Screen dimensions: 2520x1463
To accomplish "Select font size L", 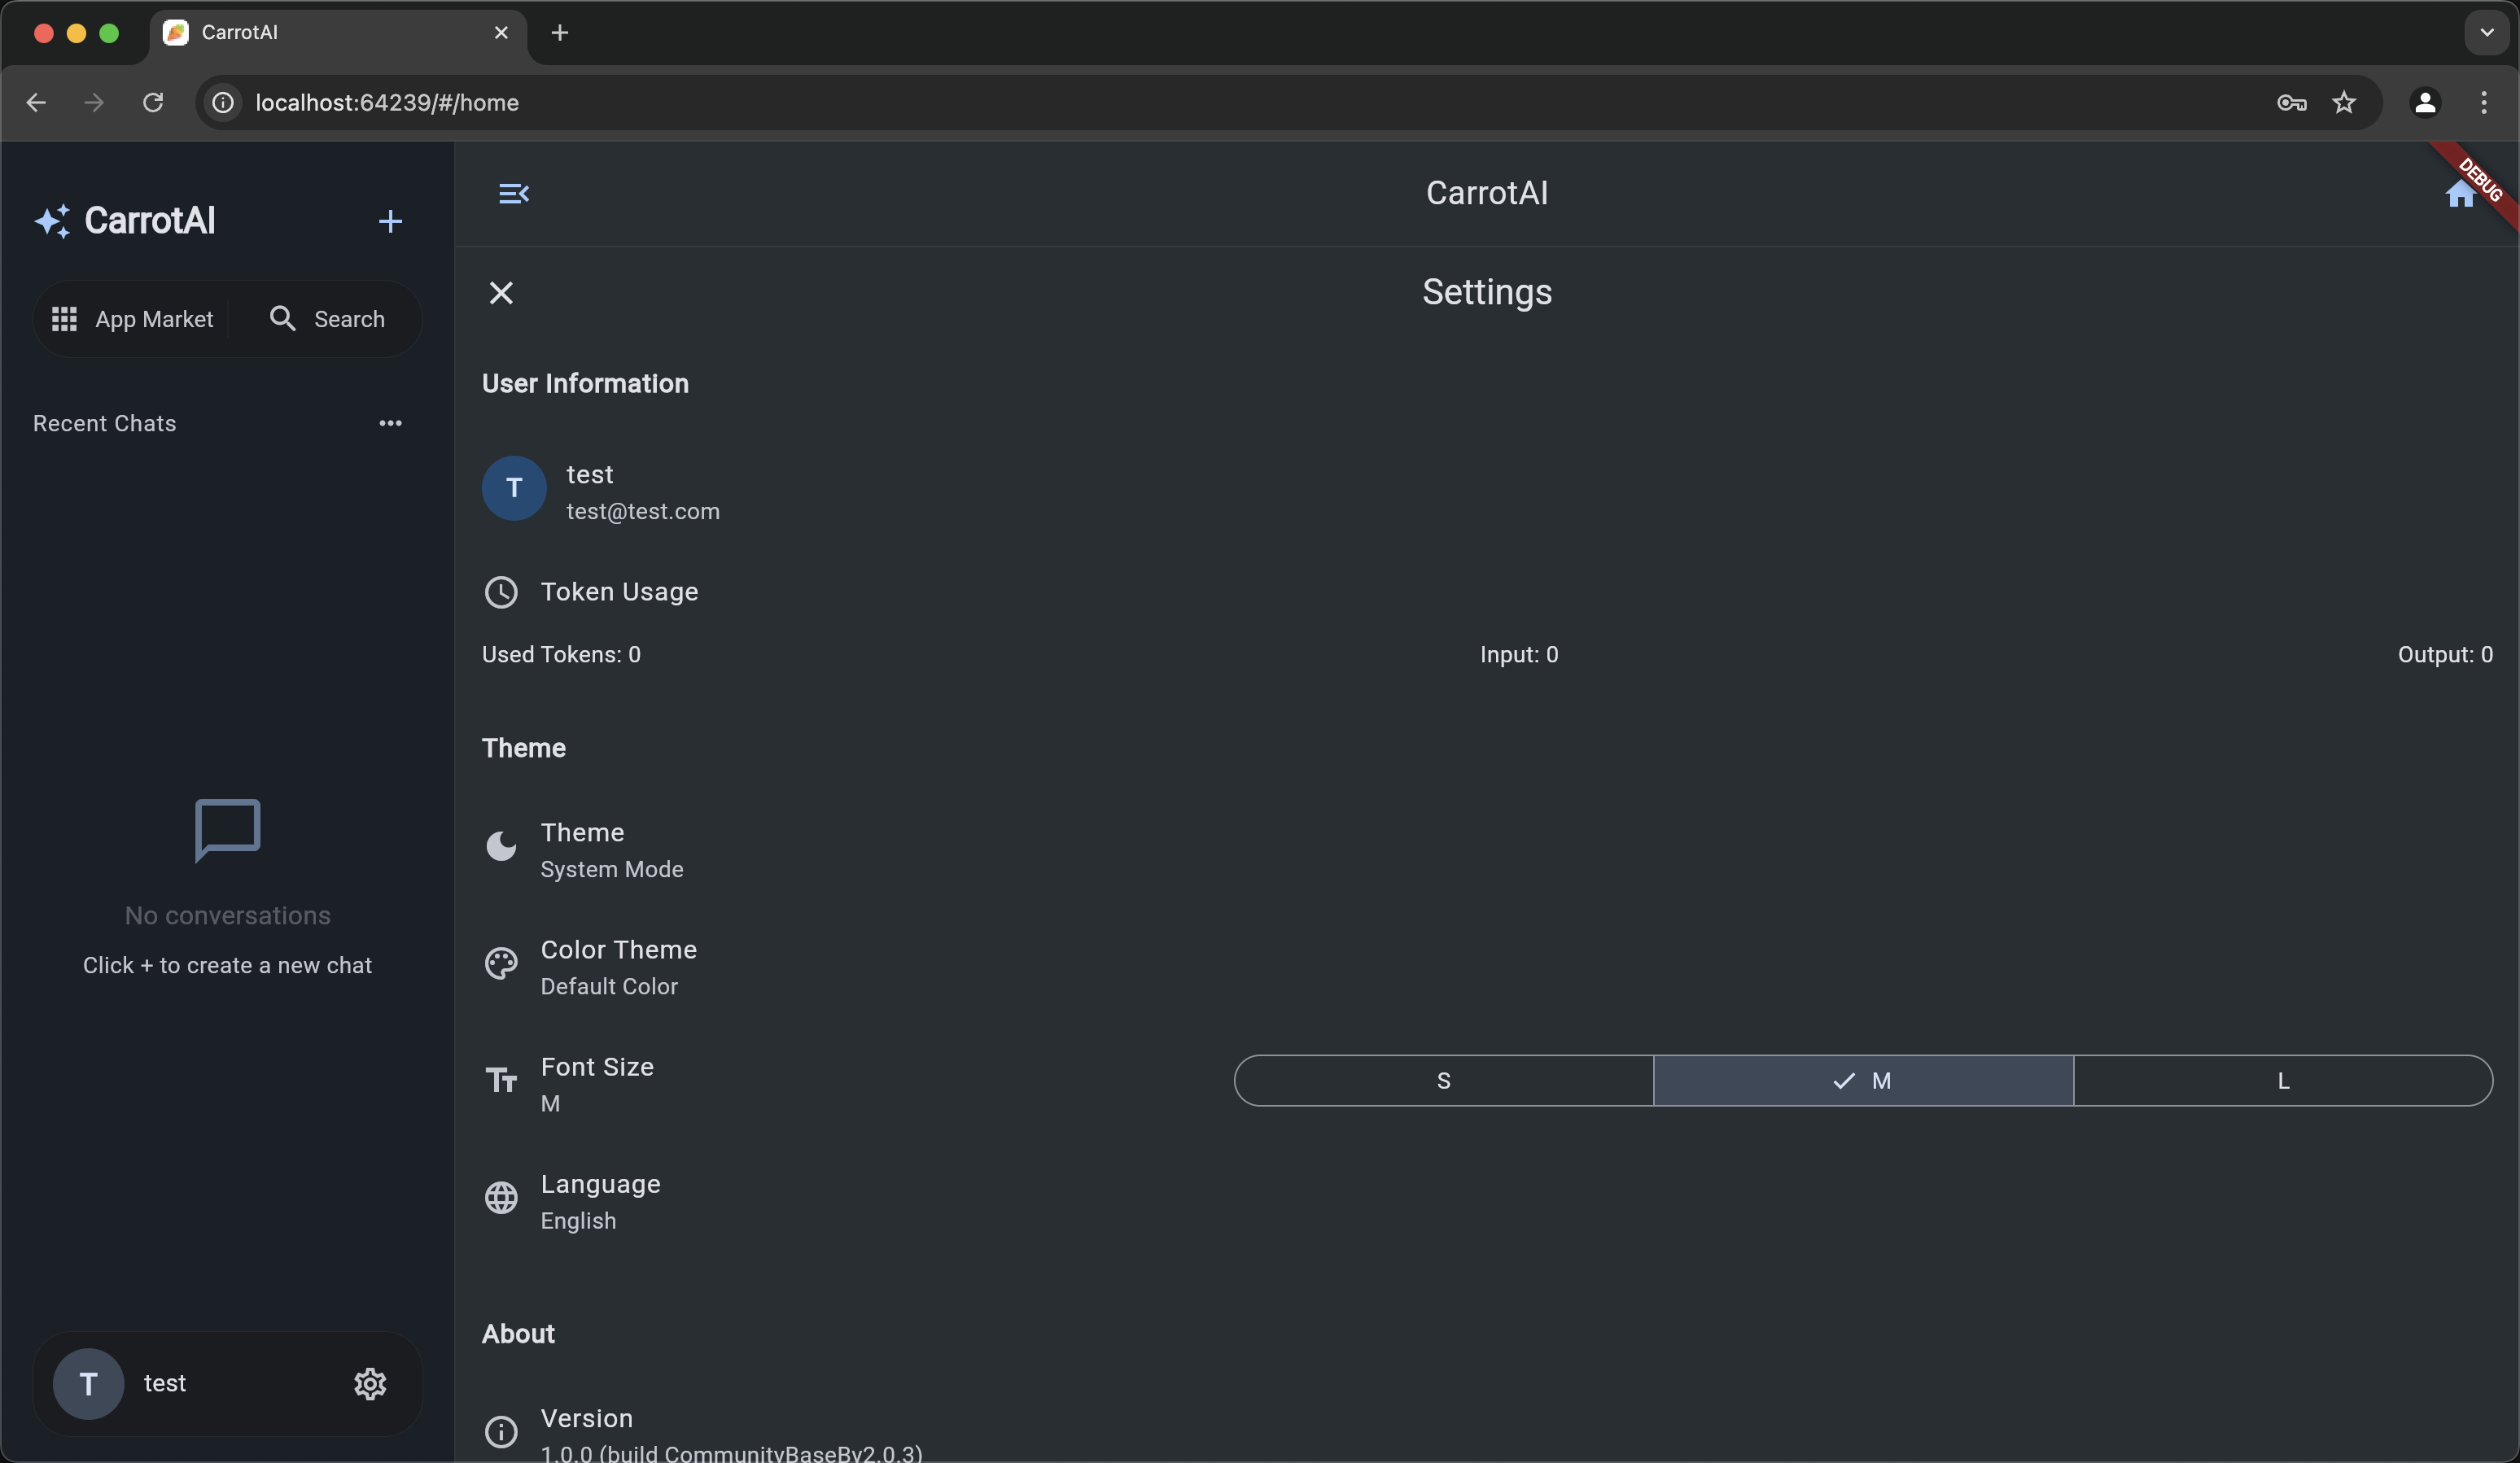I will click(2282, 1080).
